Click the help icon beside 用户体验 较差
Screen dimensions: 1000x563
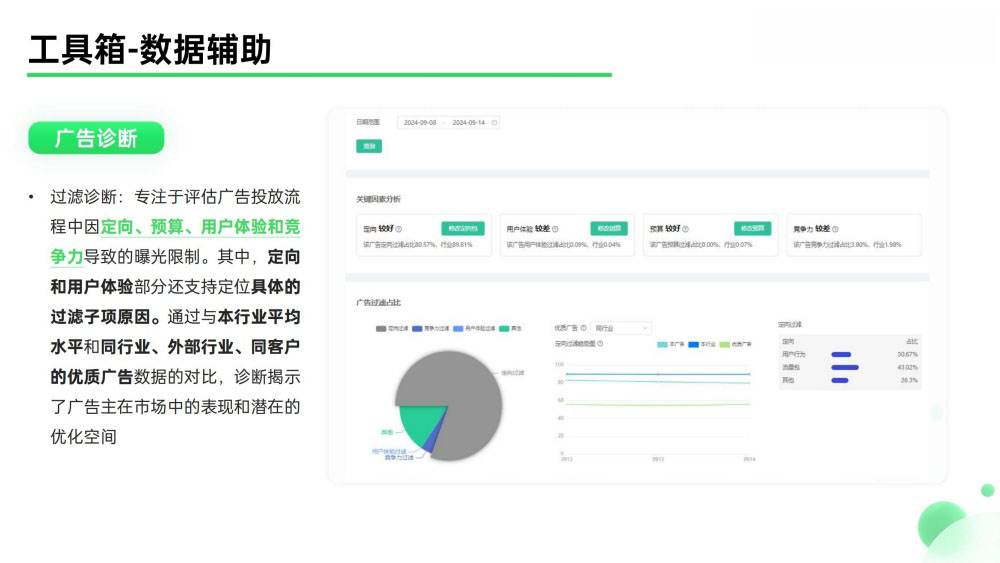click(555, 229)
